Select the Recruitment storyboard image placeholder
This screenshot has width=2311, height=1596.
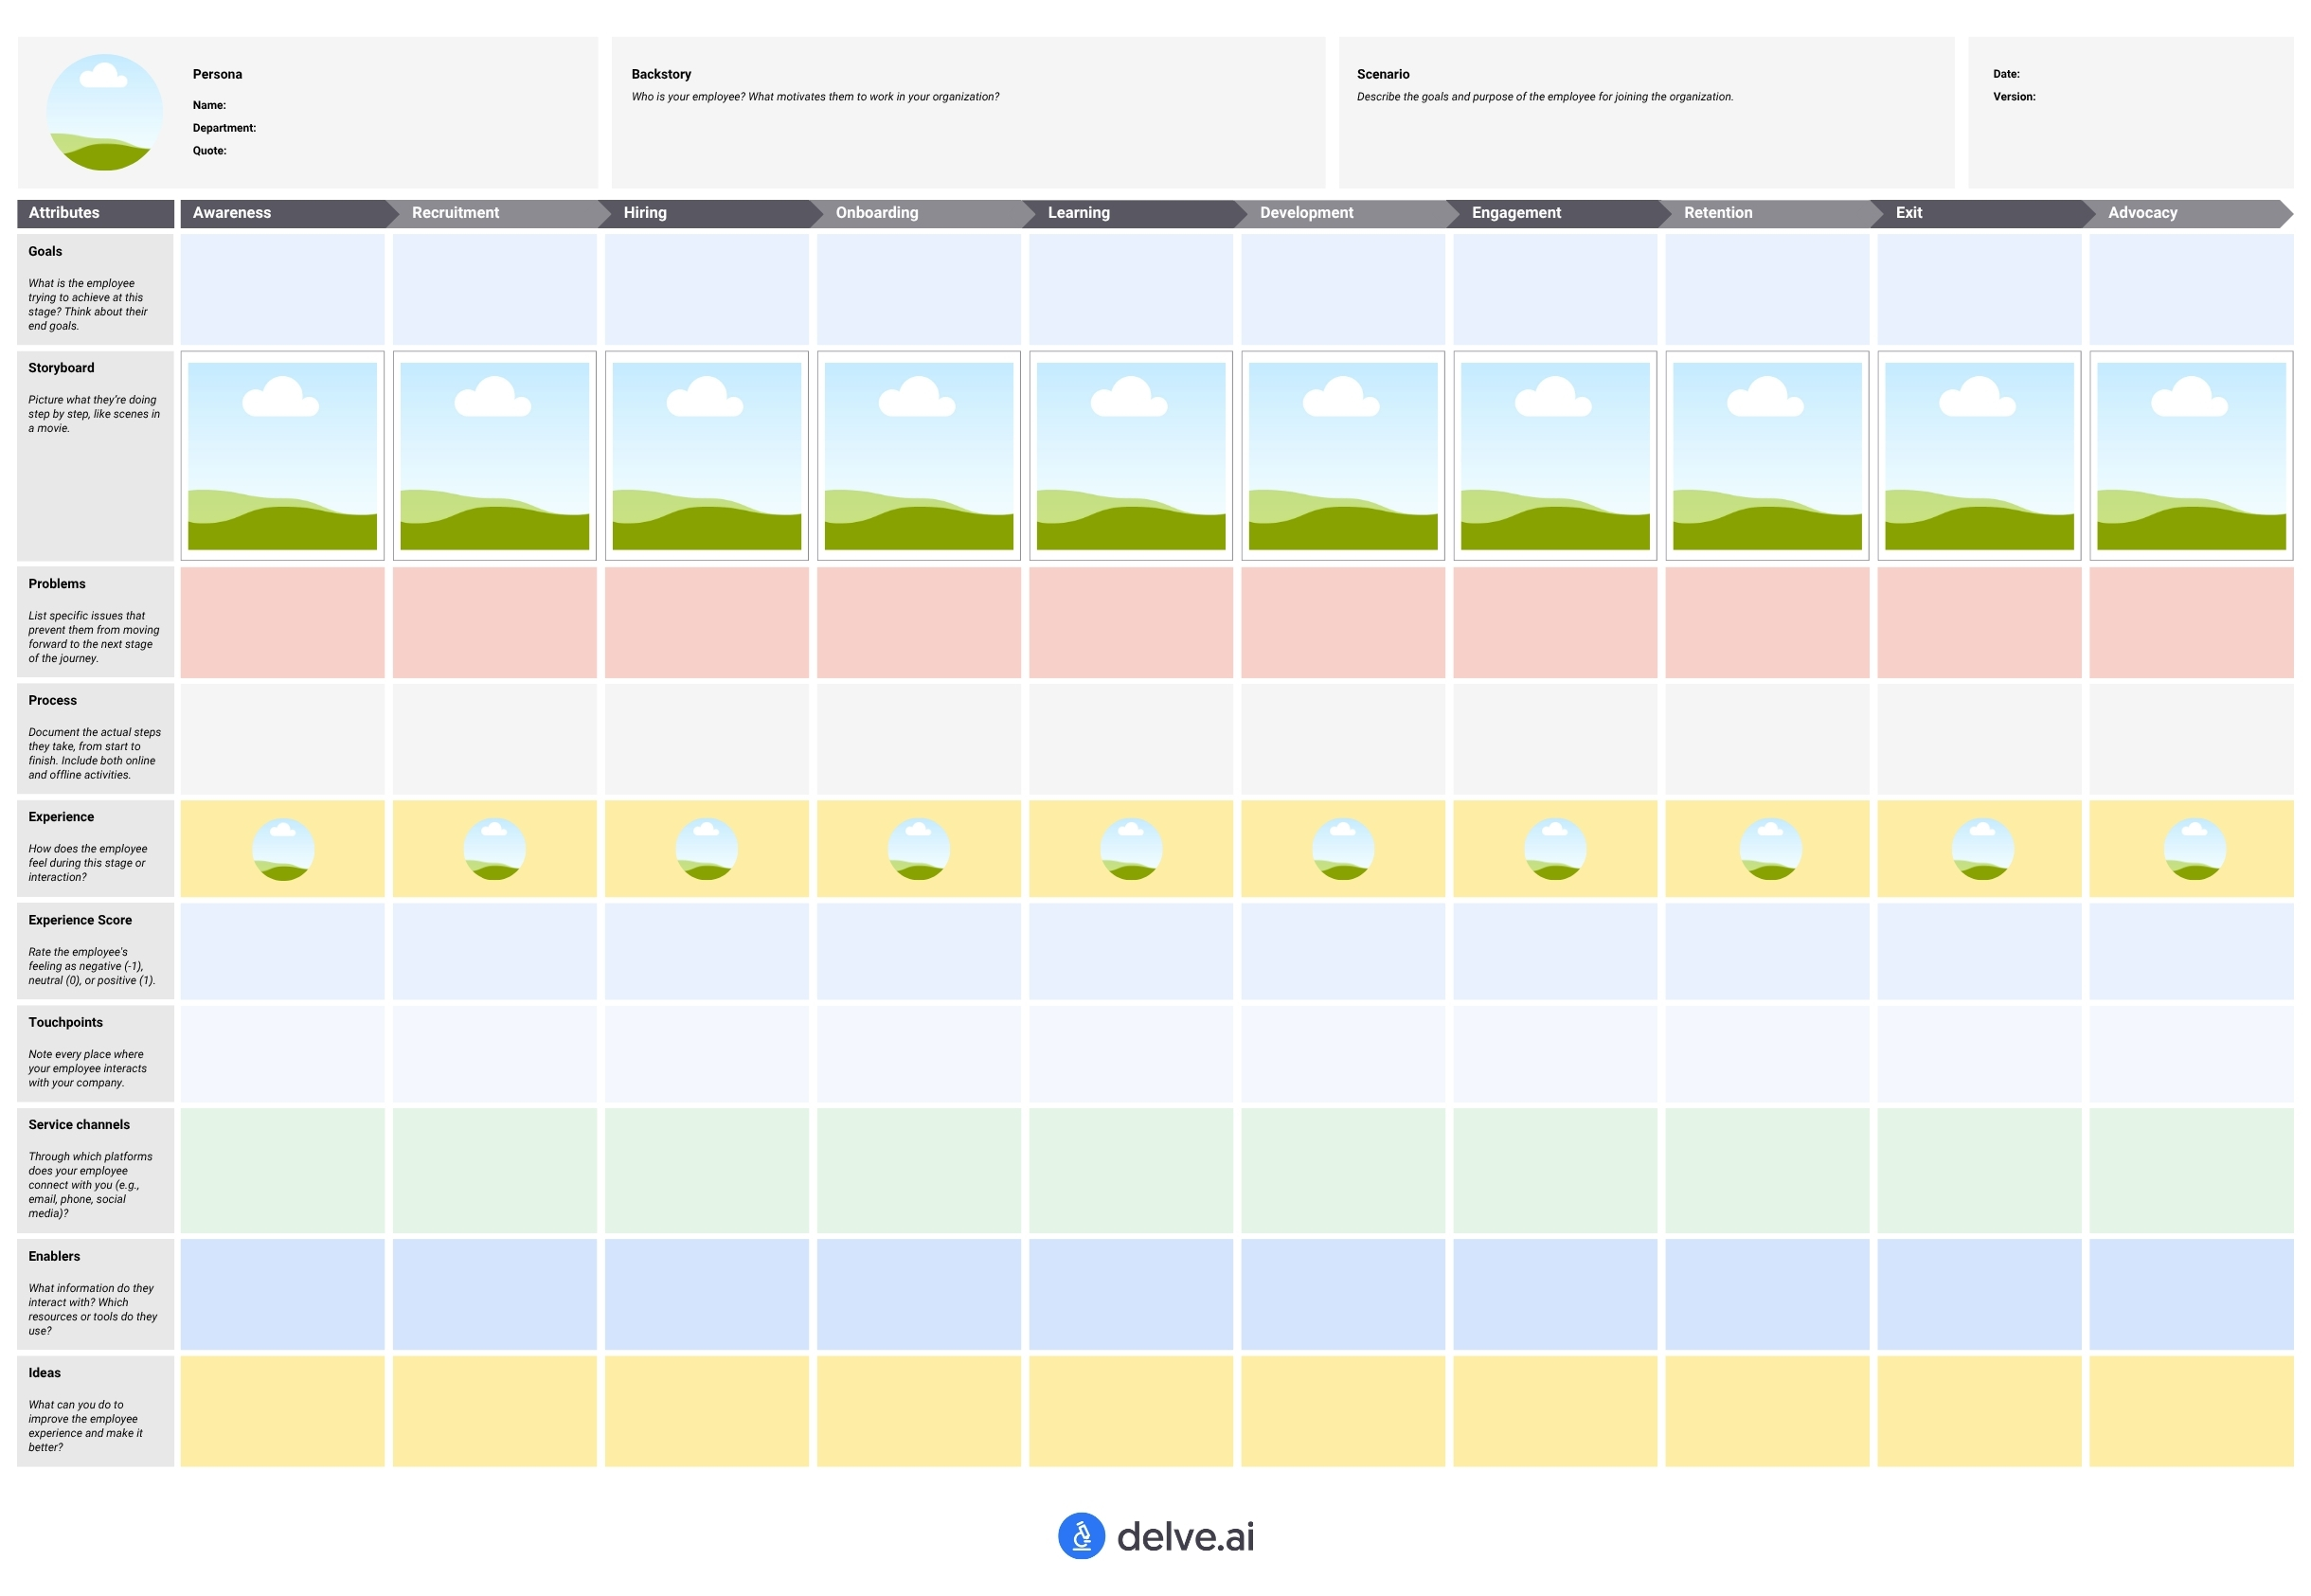(495, 455)
